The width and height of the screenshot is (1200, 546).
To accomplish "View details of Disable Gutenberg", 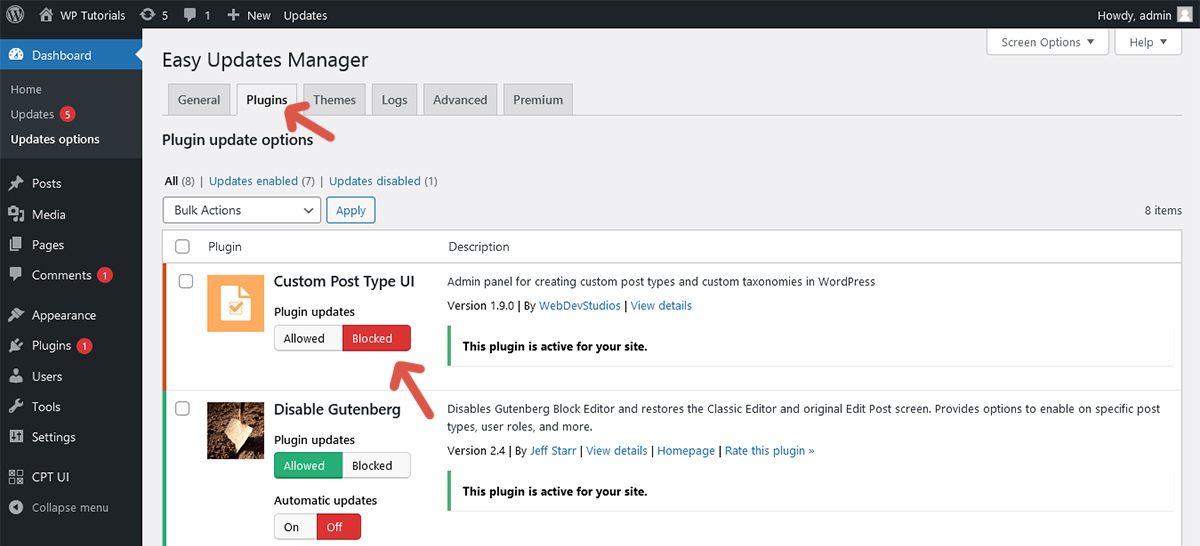I will 617,451.
